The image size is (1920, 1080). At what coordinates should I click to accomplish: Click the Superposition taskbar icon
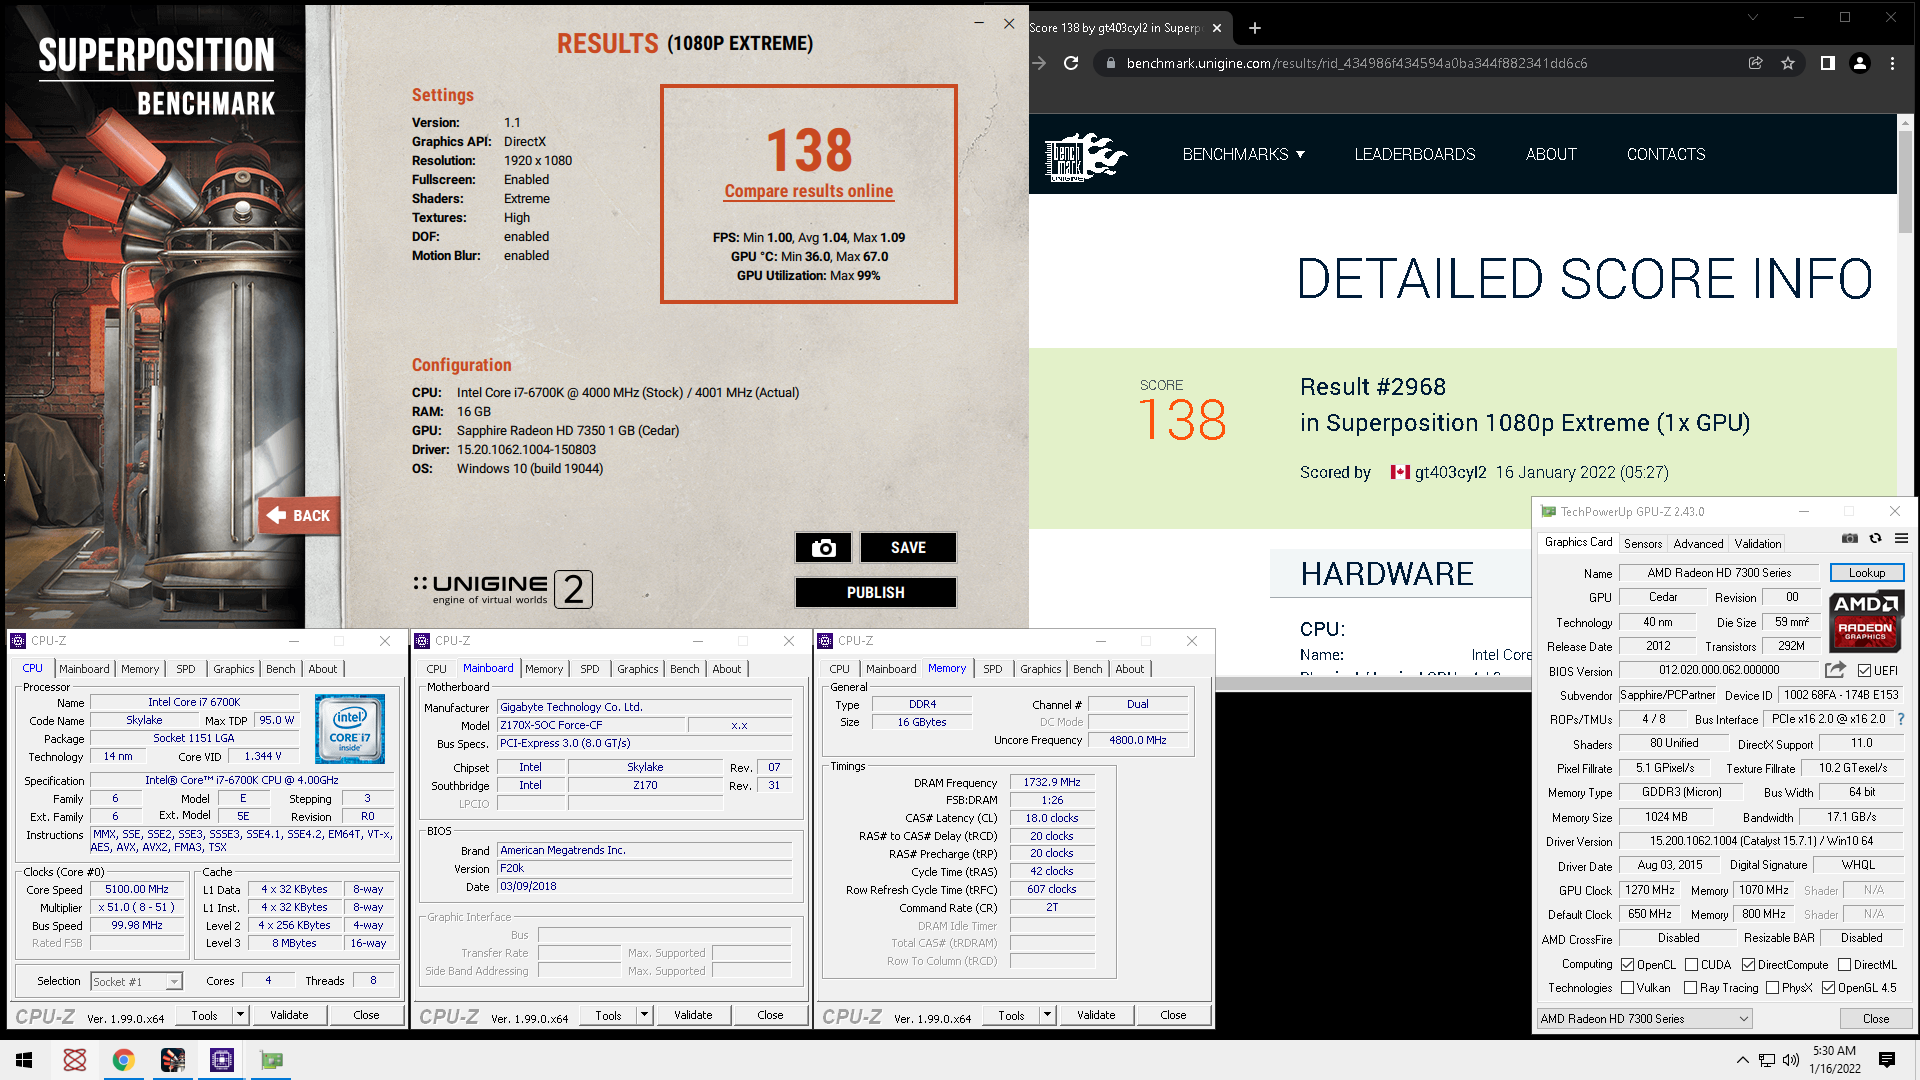coord(173,1060)
